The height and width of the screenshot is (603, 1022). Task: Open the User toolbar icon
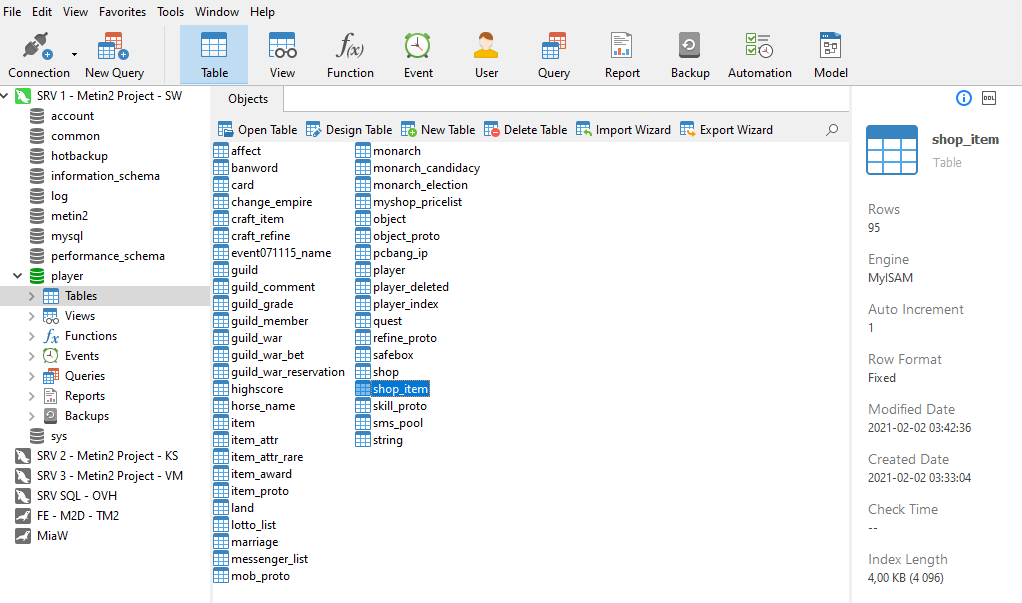(x=486, y=47)
